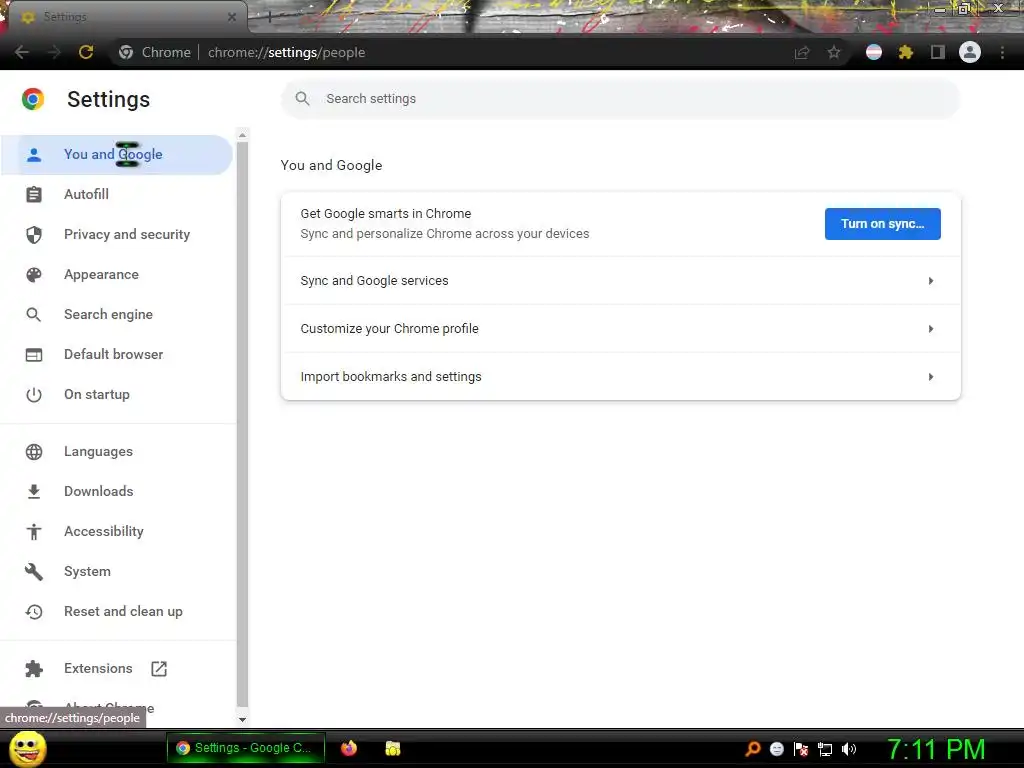Open the Extensions puzzle icon in toolbar

pos(906,52)
